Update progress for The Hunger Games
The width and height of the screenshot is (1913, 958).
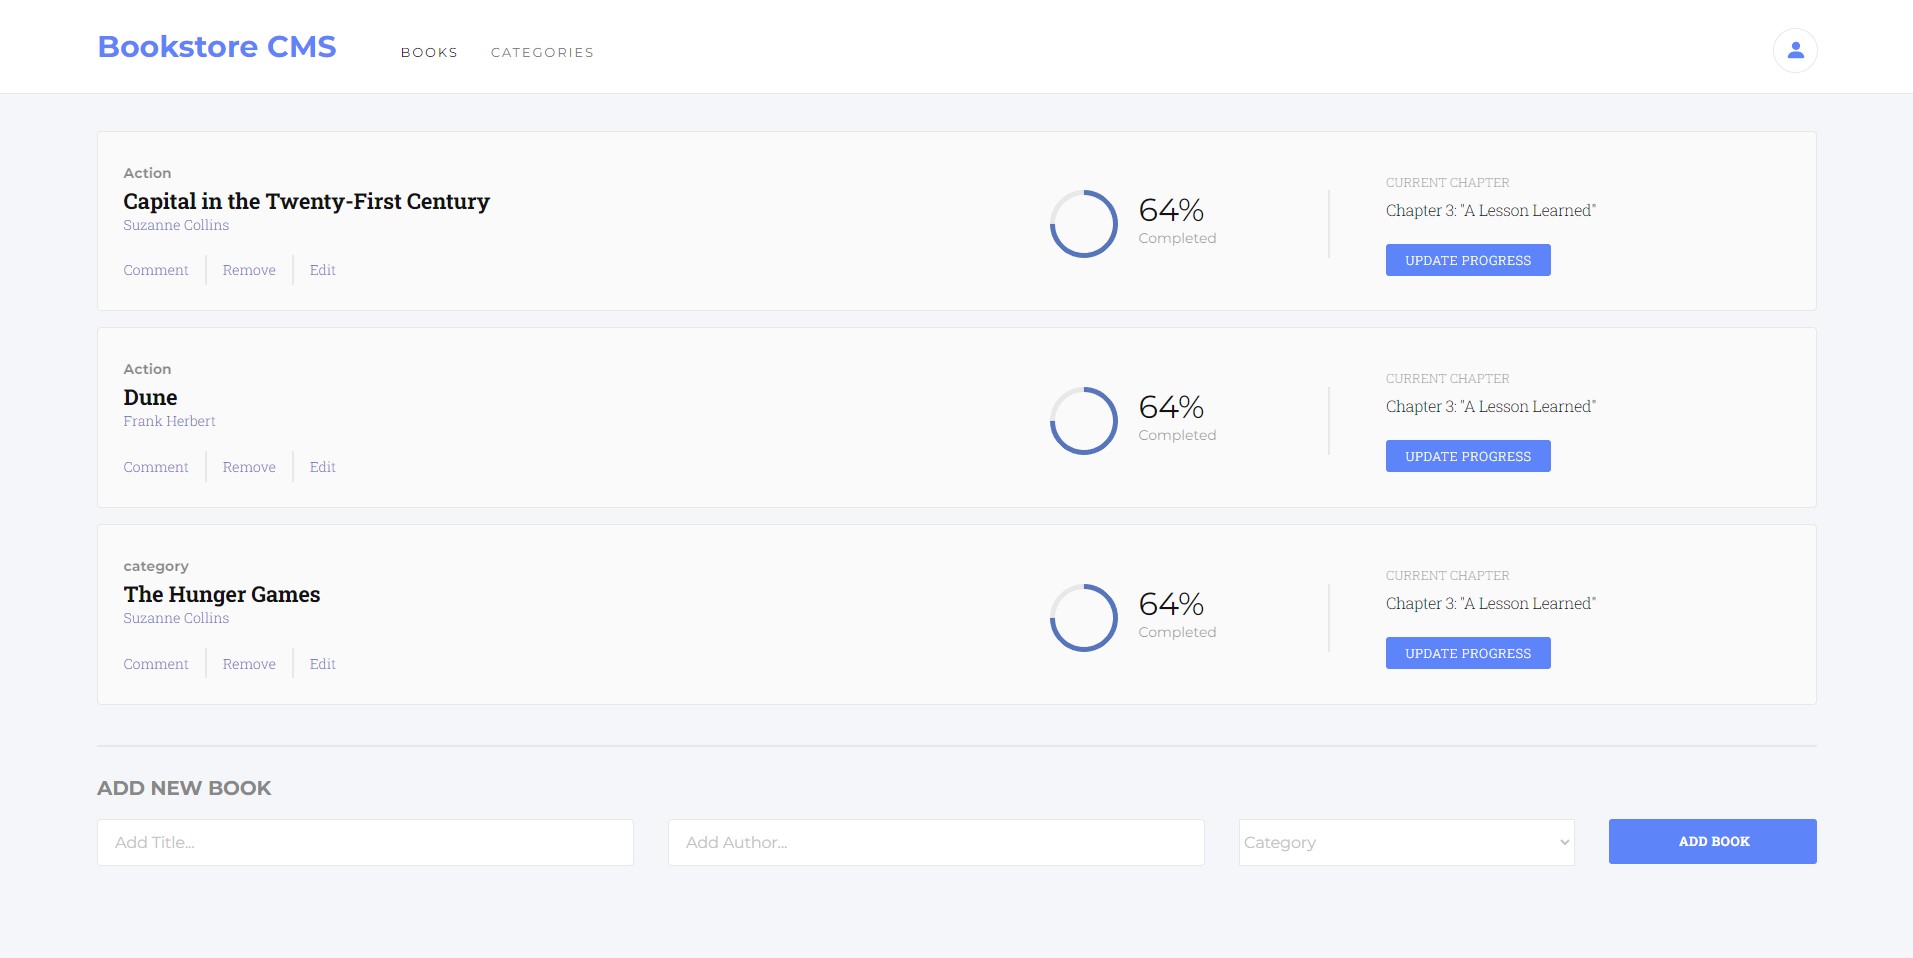pyautogui.click(x=1467, y=653)
